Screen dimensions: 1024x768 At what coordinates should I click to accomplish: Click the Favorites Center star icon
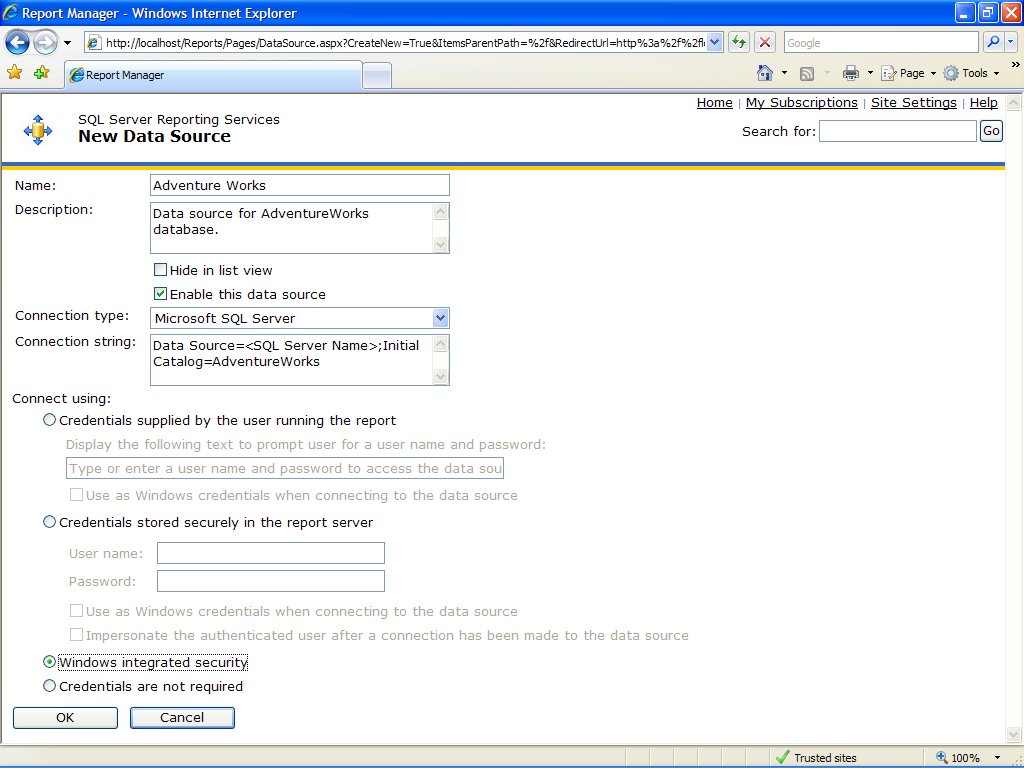tap(14, 73)
